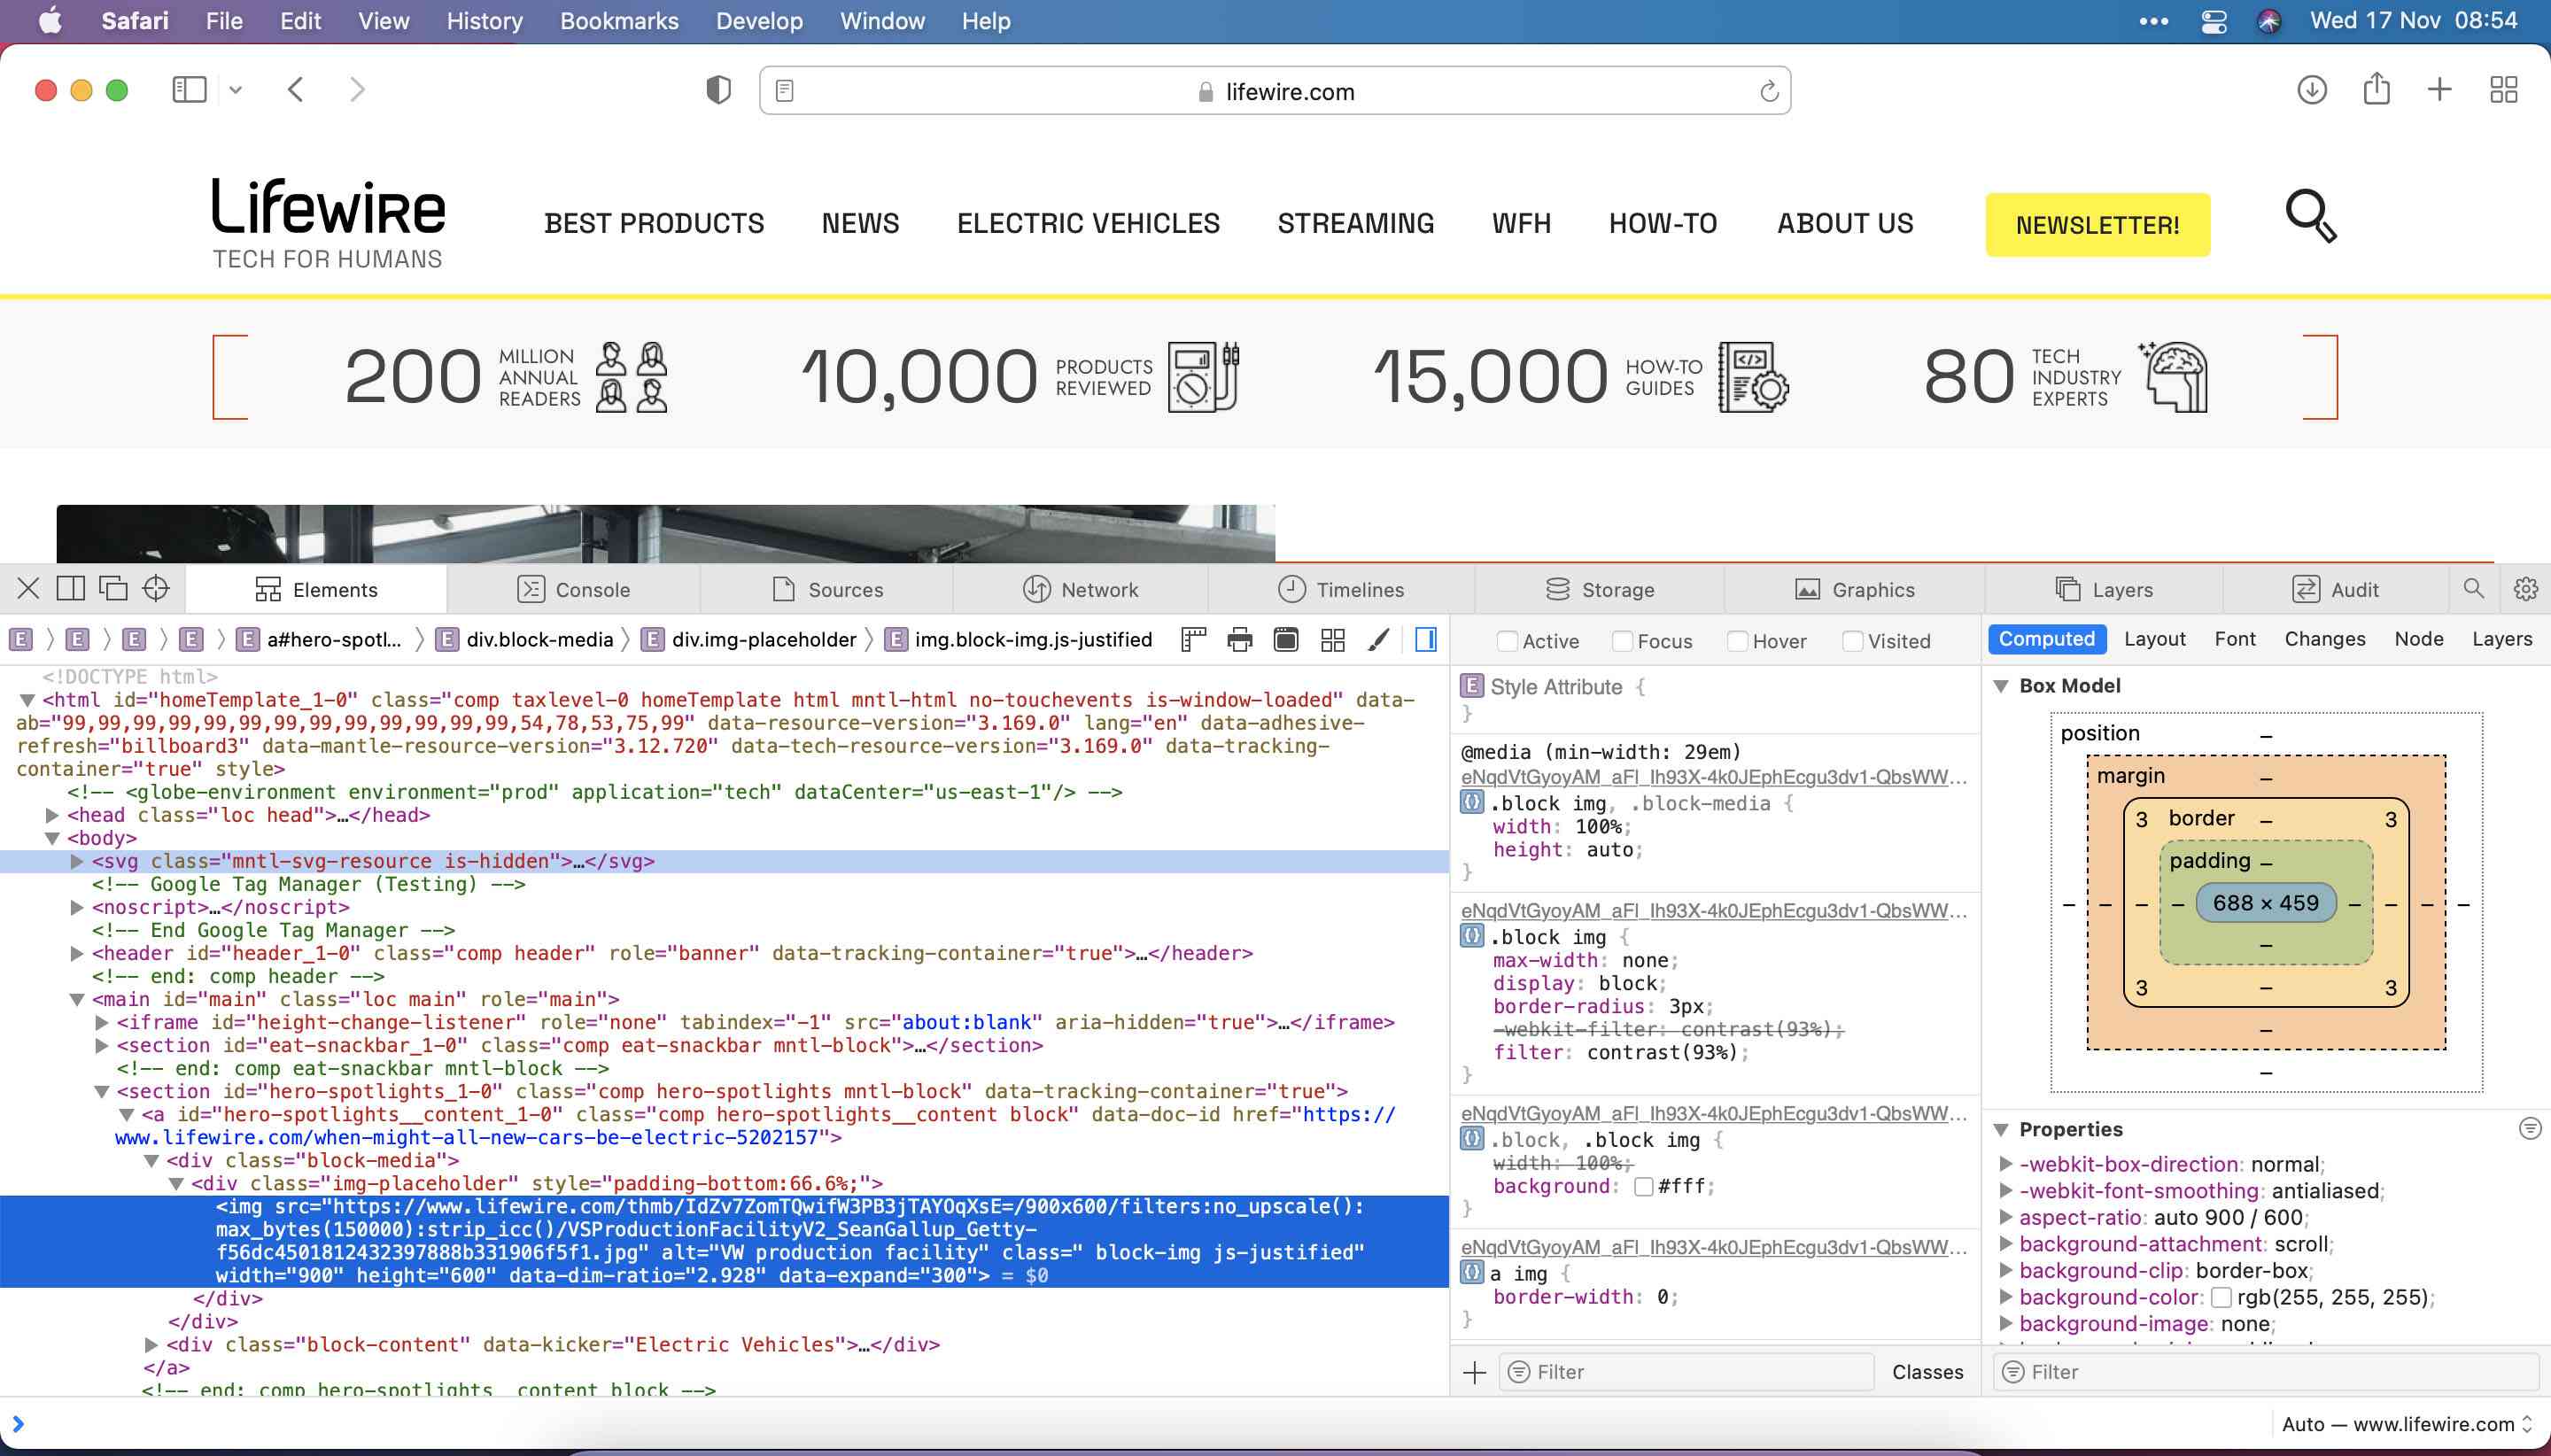Toggle details sidebar panel icon

[x=1425, y=639]
